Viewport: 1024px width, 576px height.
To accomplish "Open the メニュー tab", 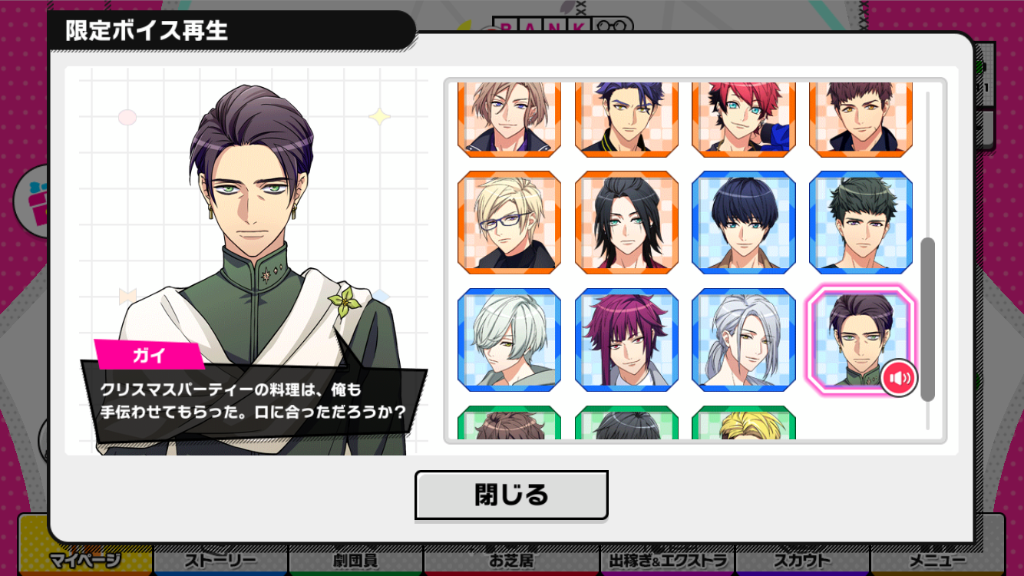I will 937,560.
